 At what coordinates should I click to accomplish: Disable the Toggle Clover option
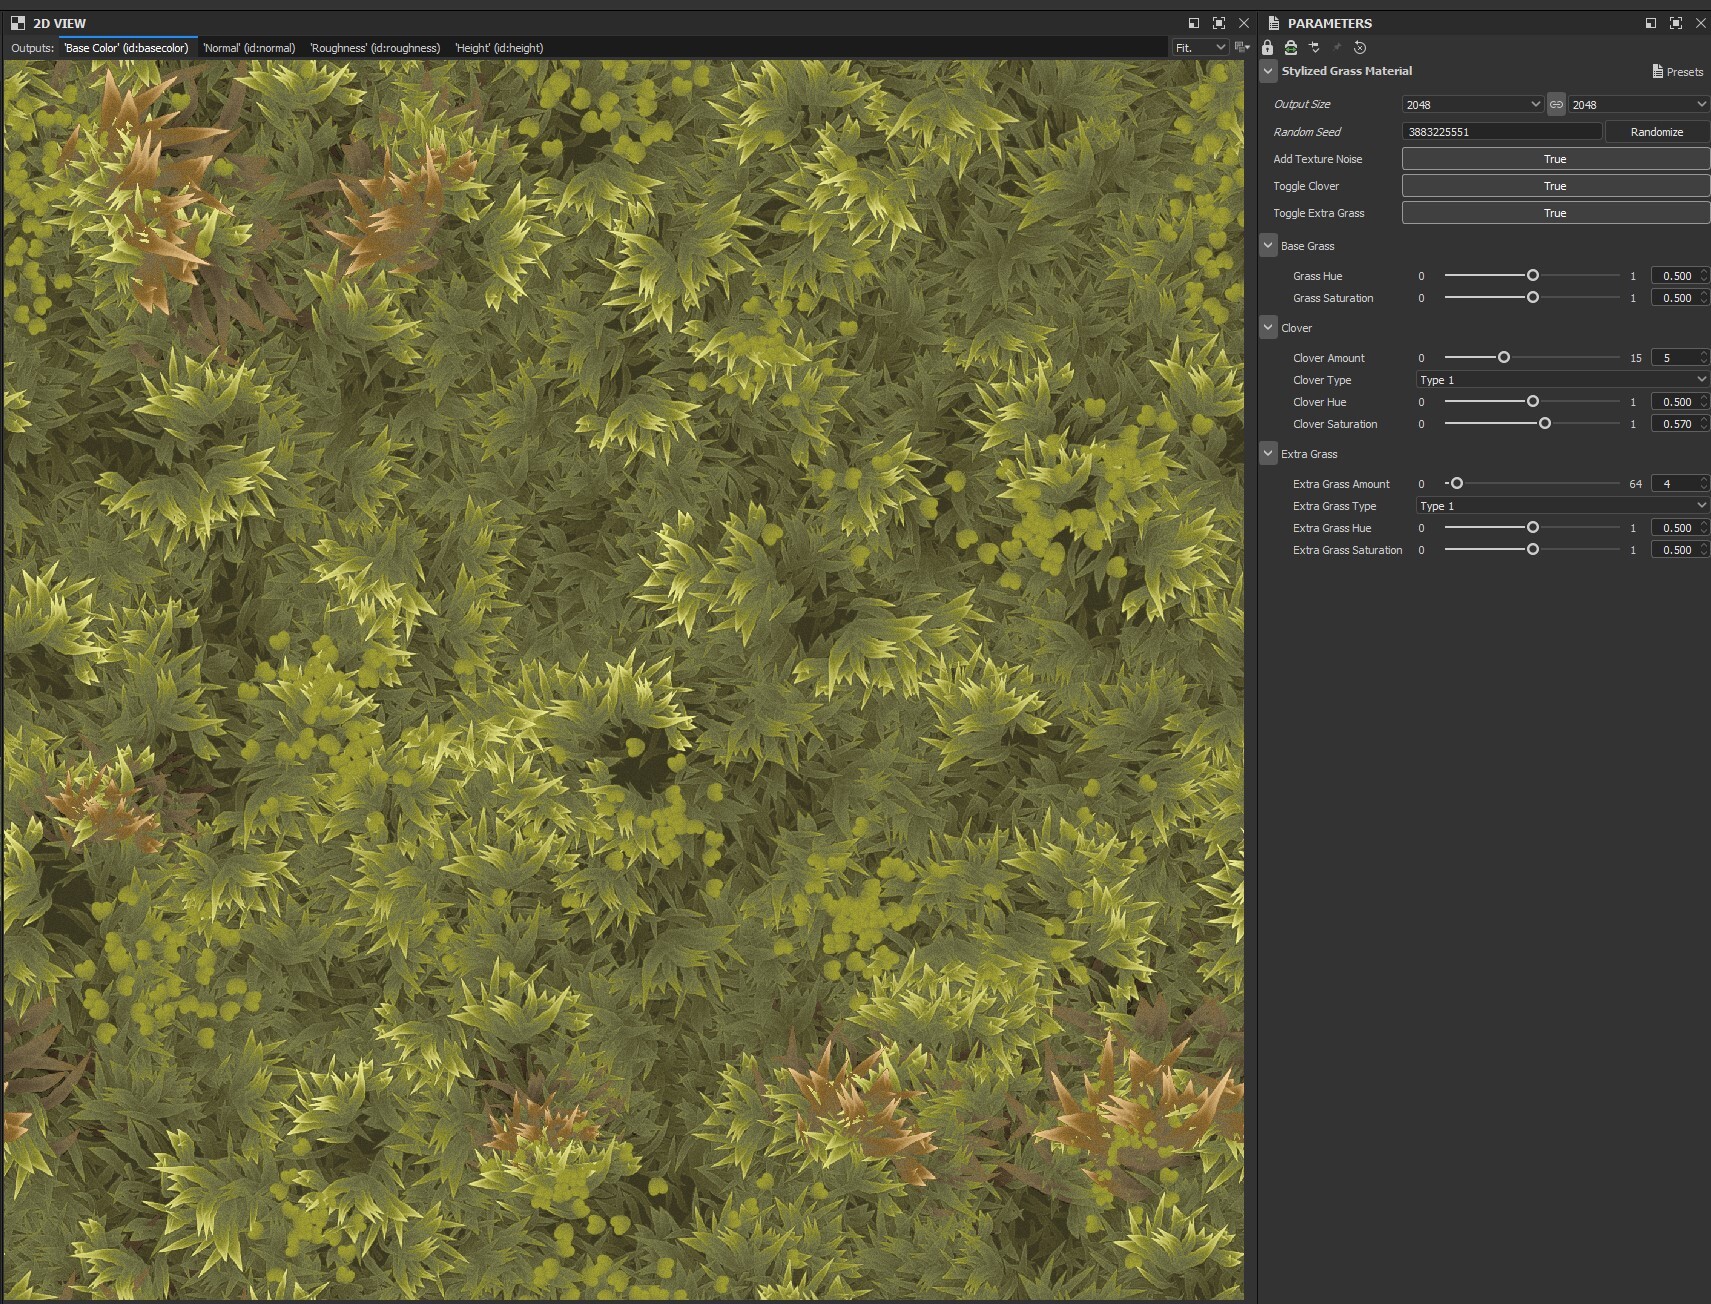click(1554, 185)
